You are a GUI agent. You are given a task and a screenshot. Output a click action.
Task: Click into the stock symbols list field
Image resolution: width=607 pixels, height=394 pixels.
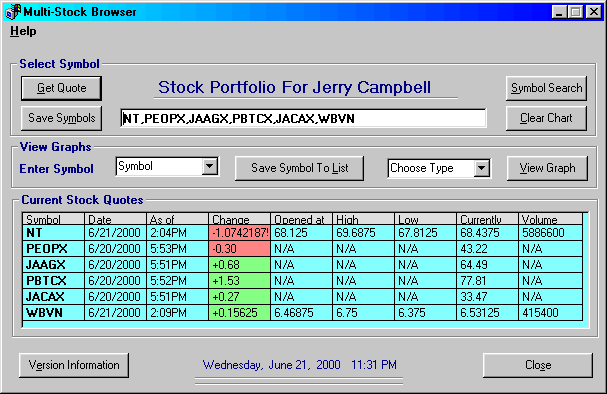tap(303, 118)
